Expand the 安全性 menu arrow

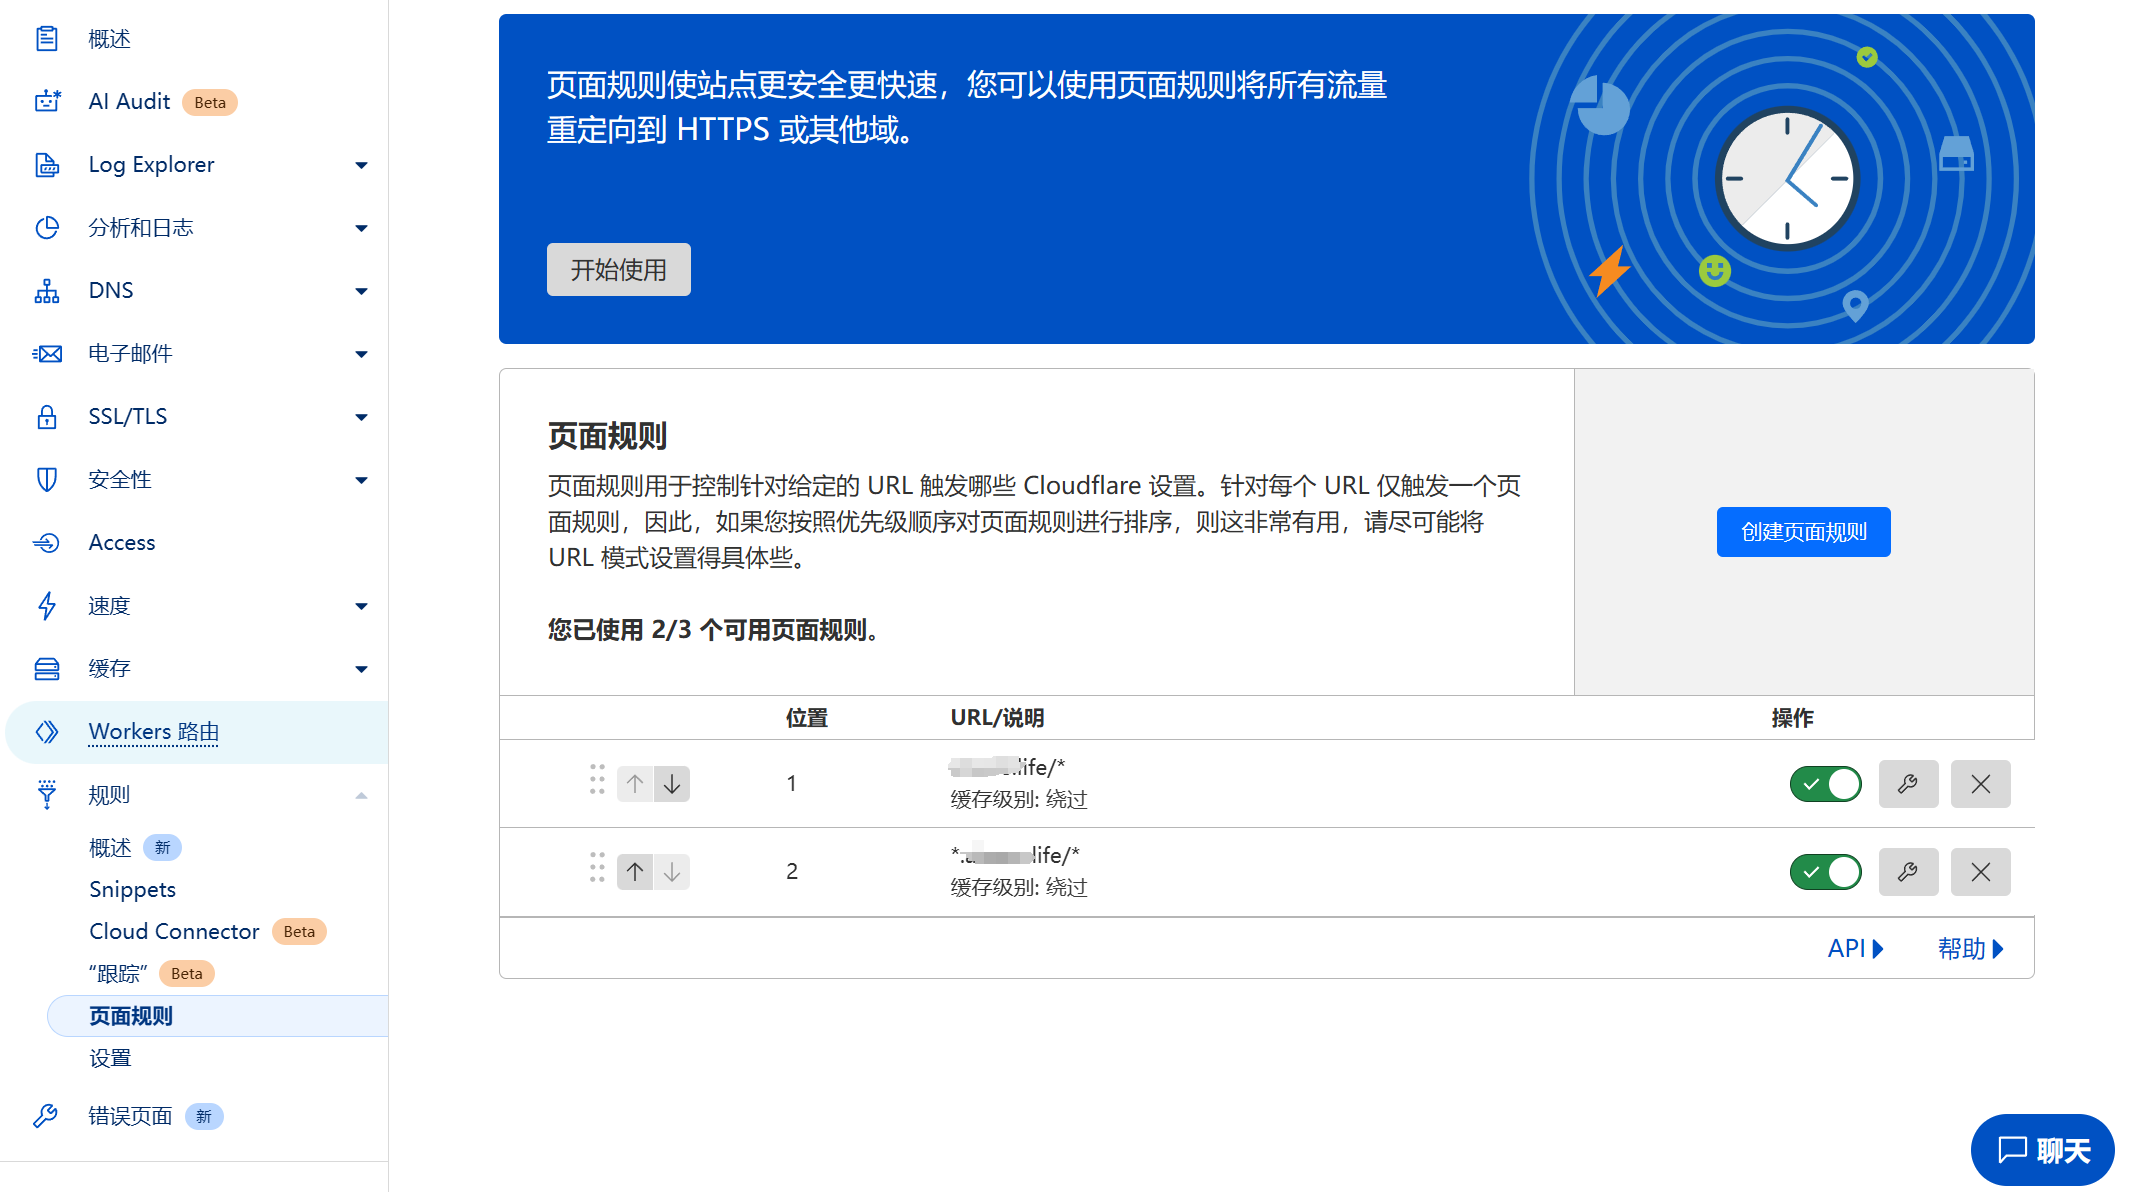[x=361, y=480]
